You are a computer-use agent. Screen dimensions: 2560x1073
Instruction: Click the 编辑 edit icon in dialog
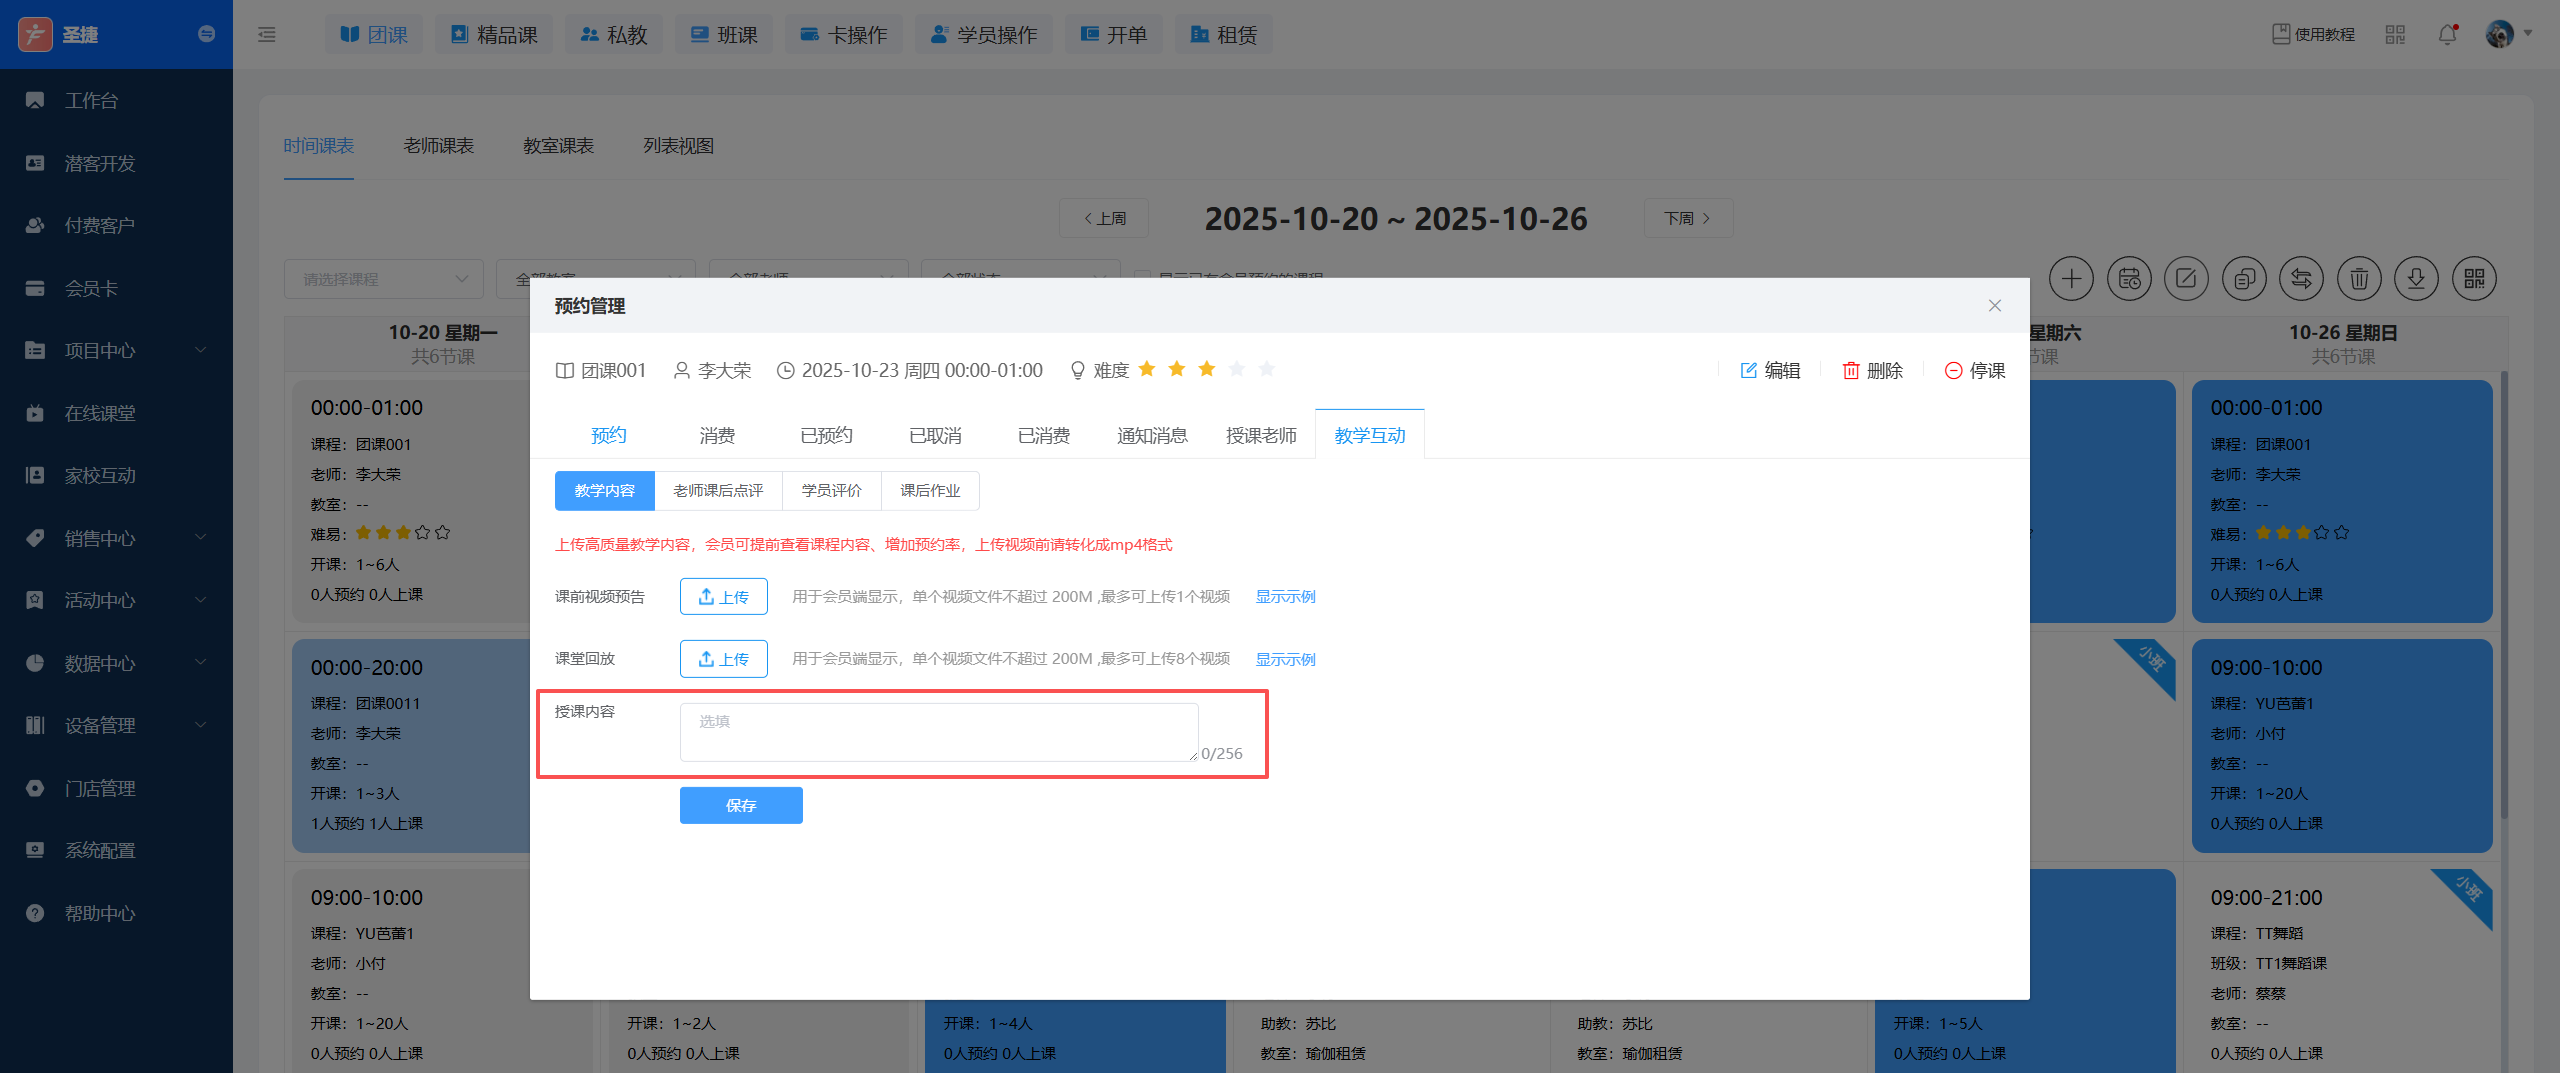(1749, 371)
